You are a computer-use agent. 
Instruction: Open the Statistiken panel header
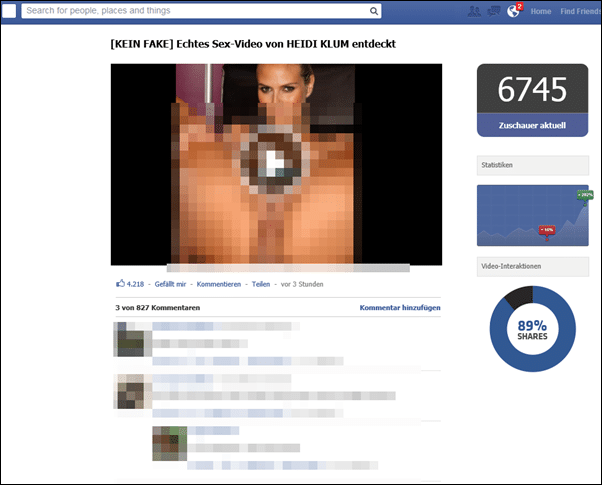(533, 165)
